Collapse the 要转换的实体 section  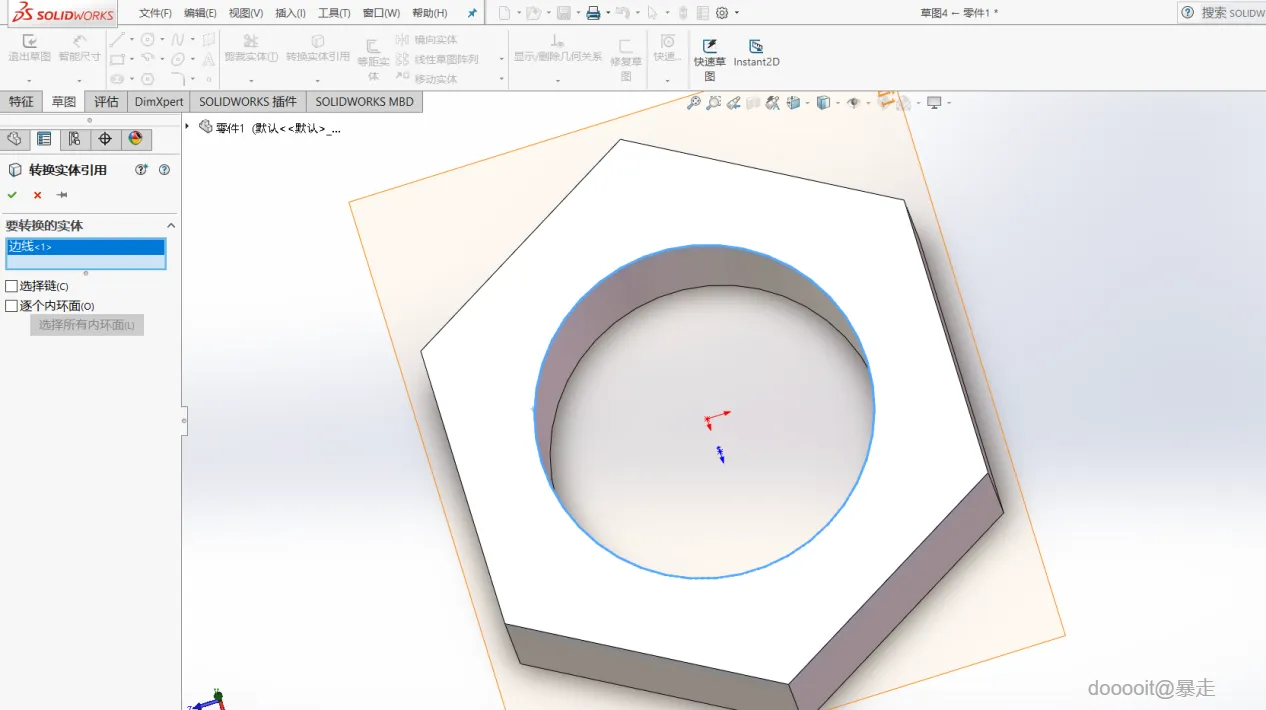170,226
